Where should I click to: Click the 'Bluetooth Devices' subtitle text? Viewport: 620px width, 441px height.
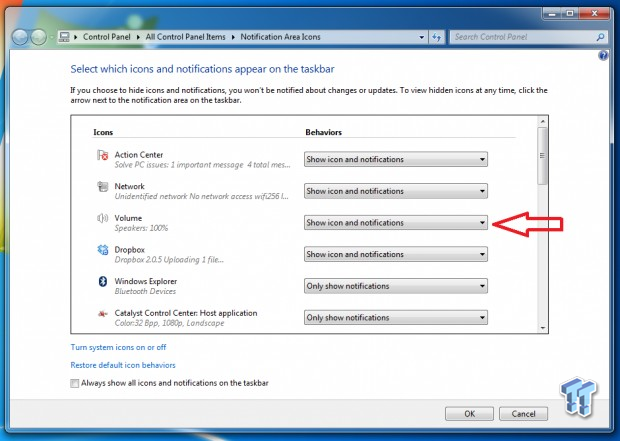(145, 291)
